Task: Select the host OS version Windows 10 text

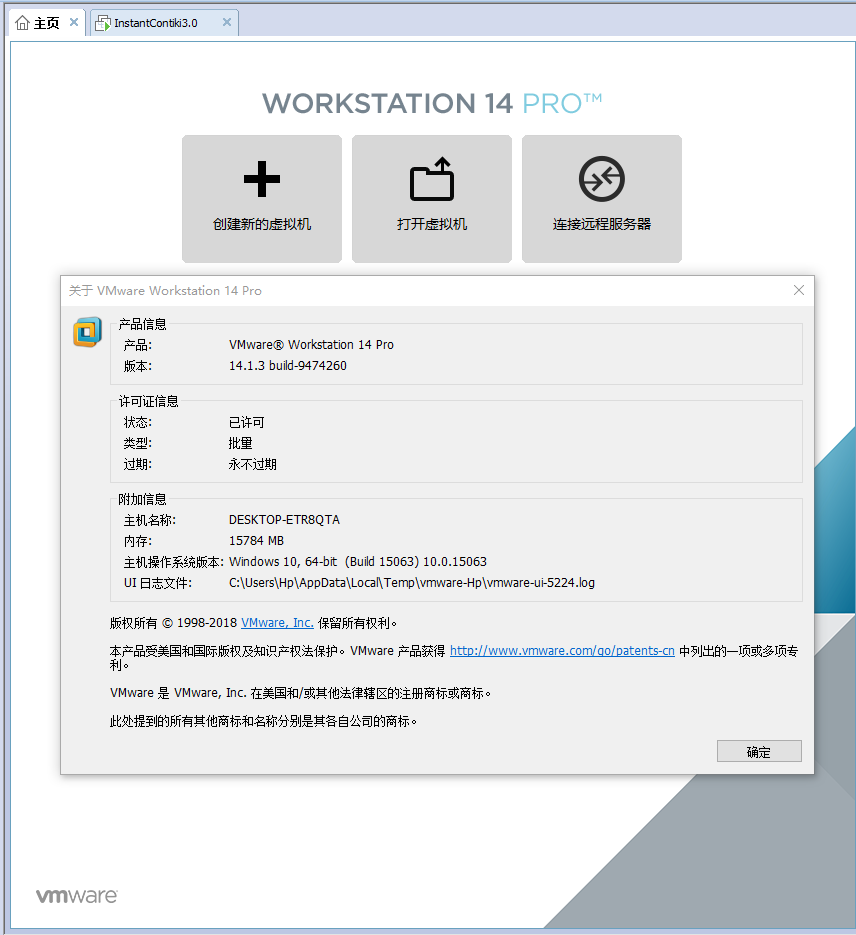Action: [x=358, y=562]
